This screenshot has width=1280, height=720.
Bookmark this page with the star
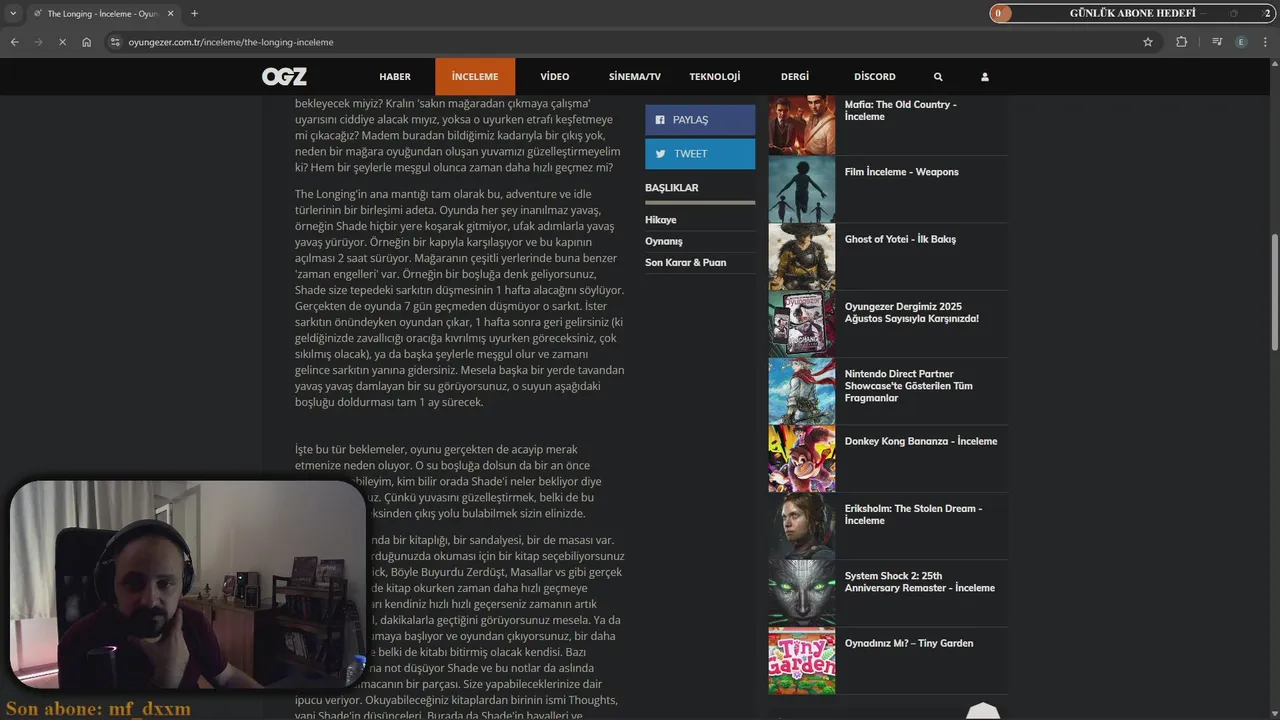pyautogui.click(x=1147, y=42)
